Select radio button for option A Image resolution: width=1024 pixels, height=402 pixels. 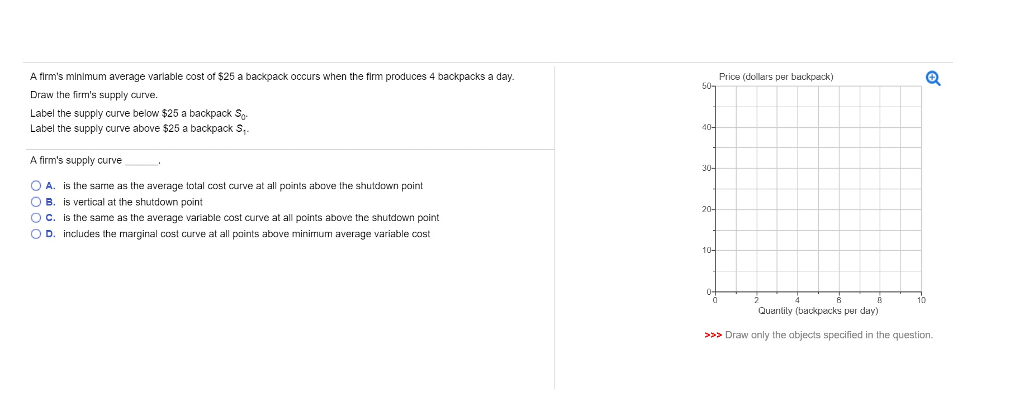click(x=36, y=185)
